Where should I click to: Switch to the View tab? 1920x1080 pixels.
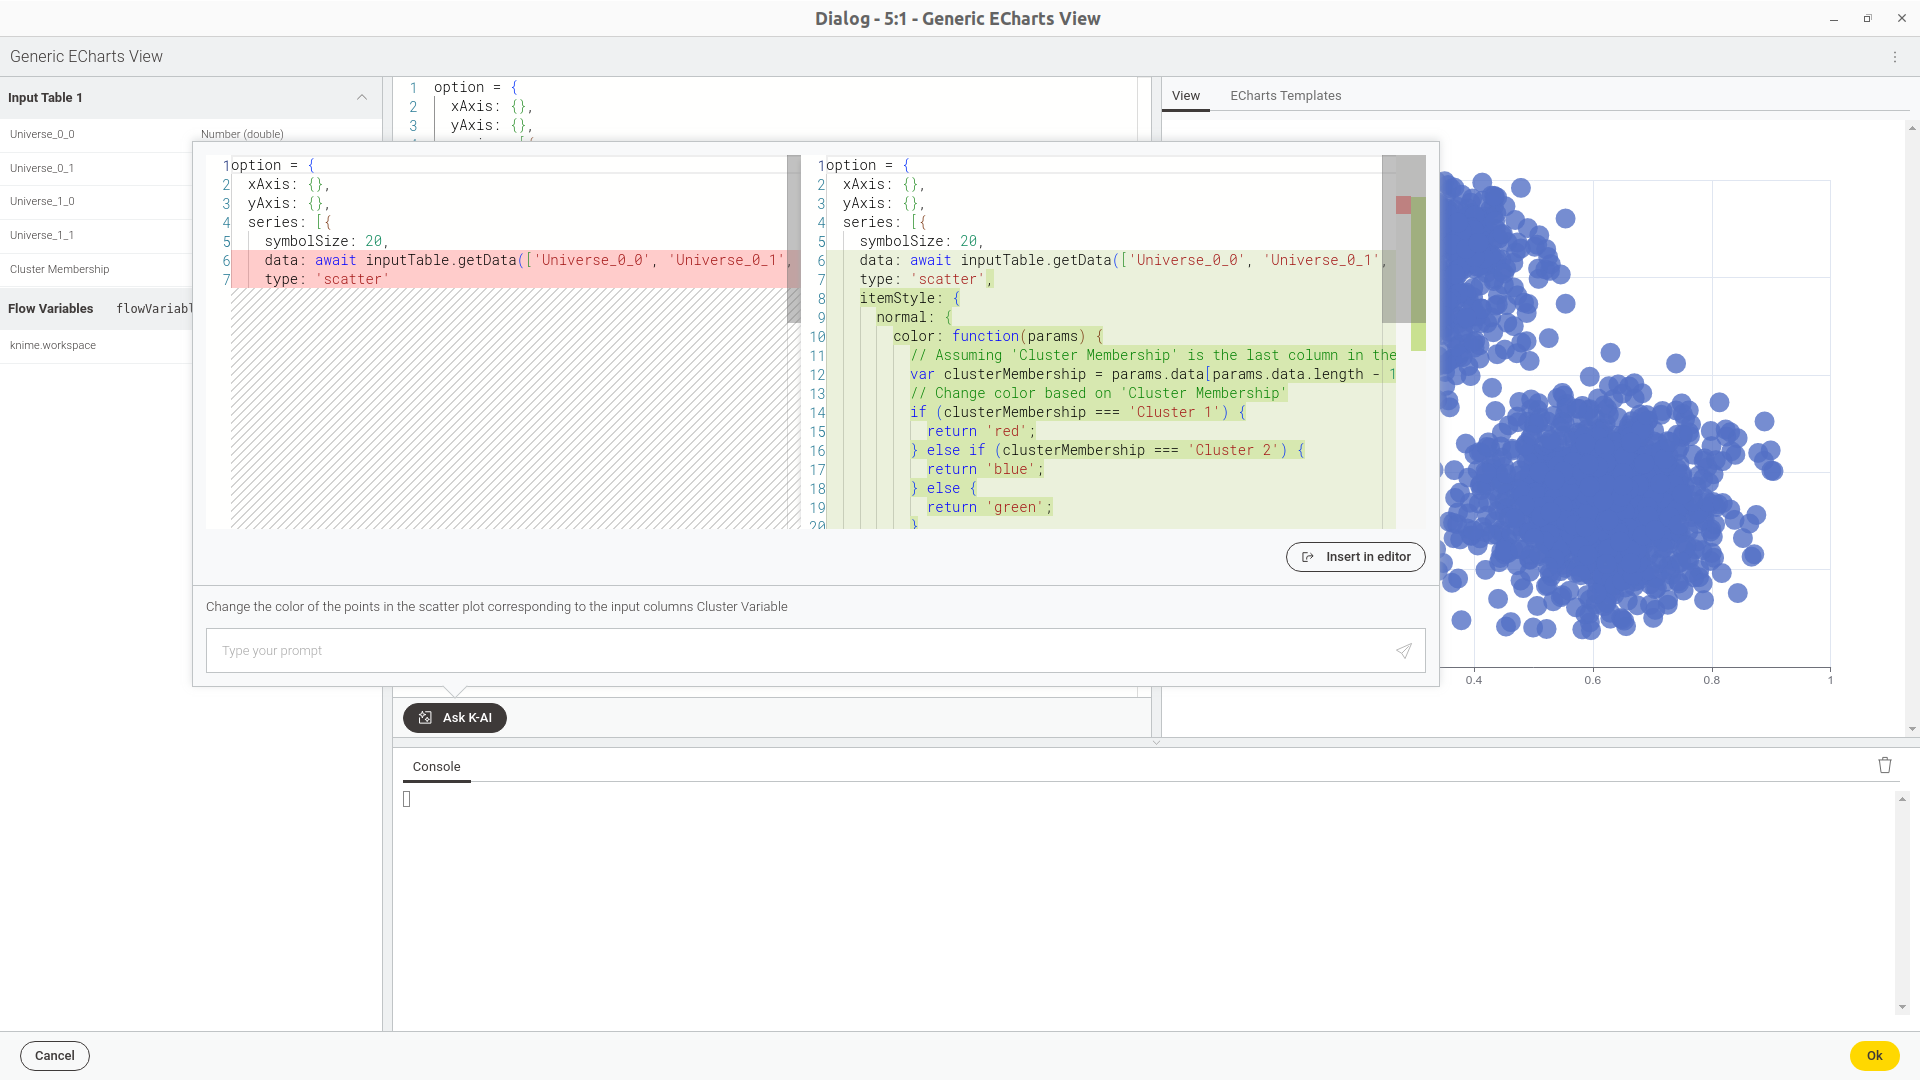(x=1185, y=96)
